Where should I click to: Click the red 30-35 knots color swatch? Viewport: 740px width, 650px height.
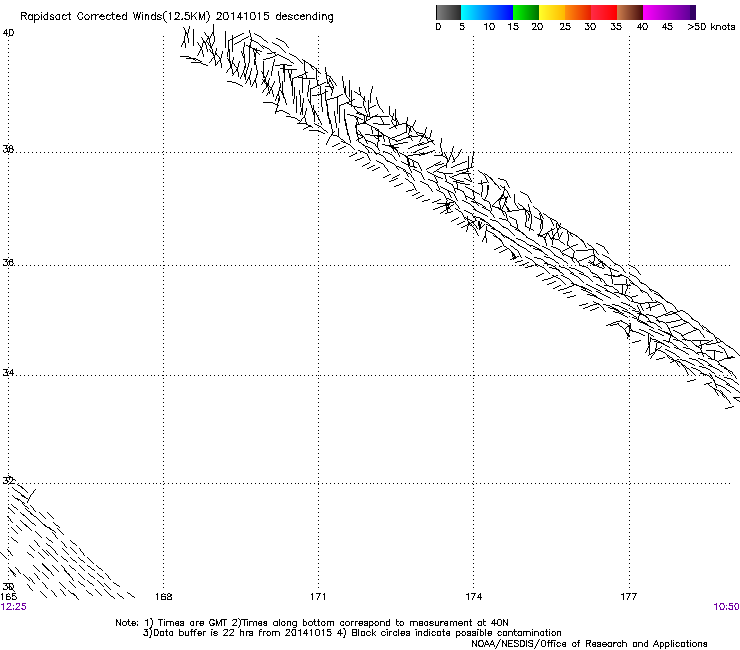604,12
